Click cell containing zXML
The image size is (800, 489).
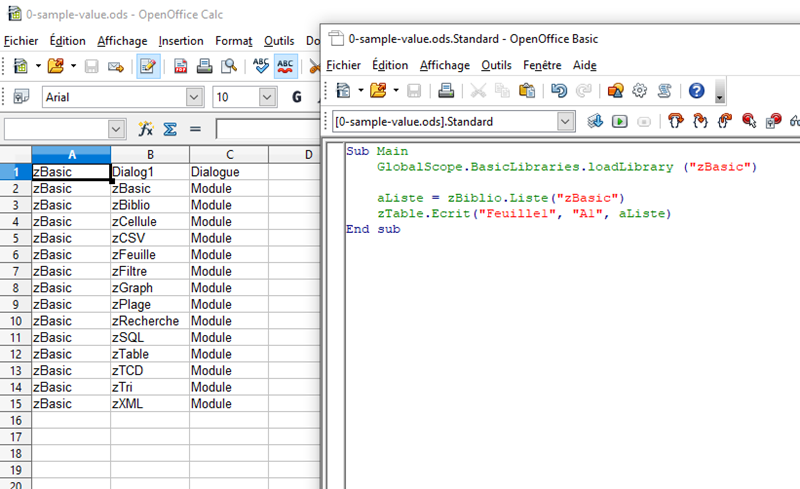150,404
